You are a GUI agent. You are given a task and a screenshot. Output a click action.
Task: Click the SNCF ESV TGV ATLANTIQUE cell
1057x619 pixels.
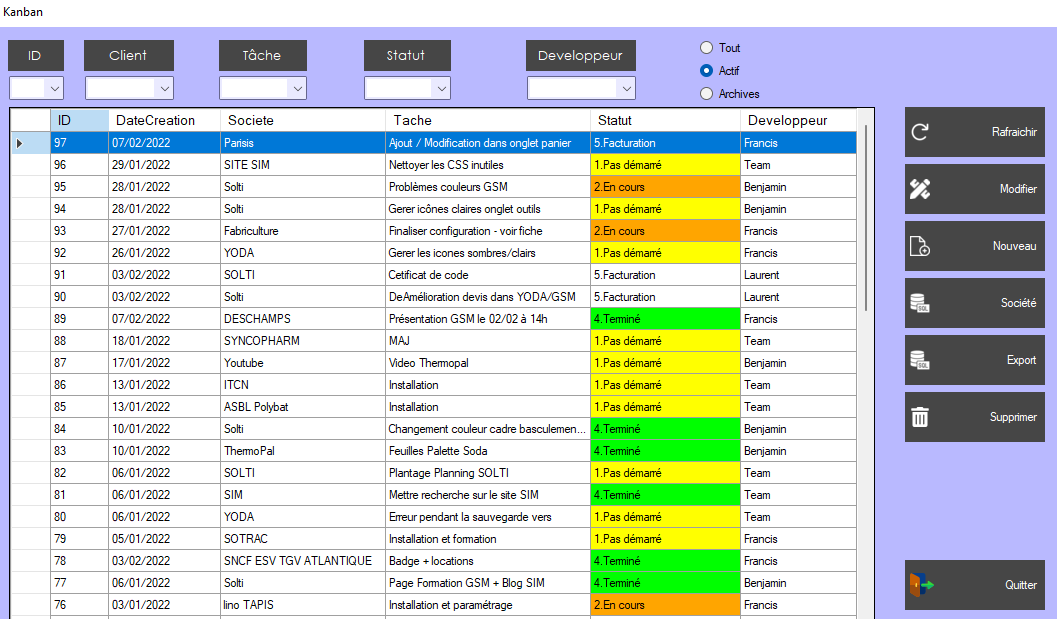coord(303,561)
